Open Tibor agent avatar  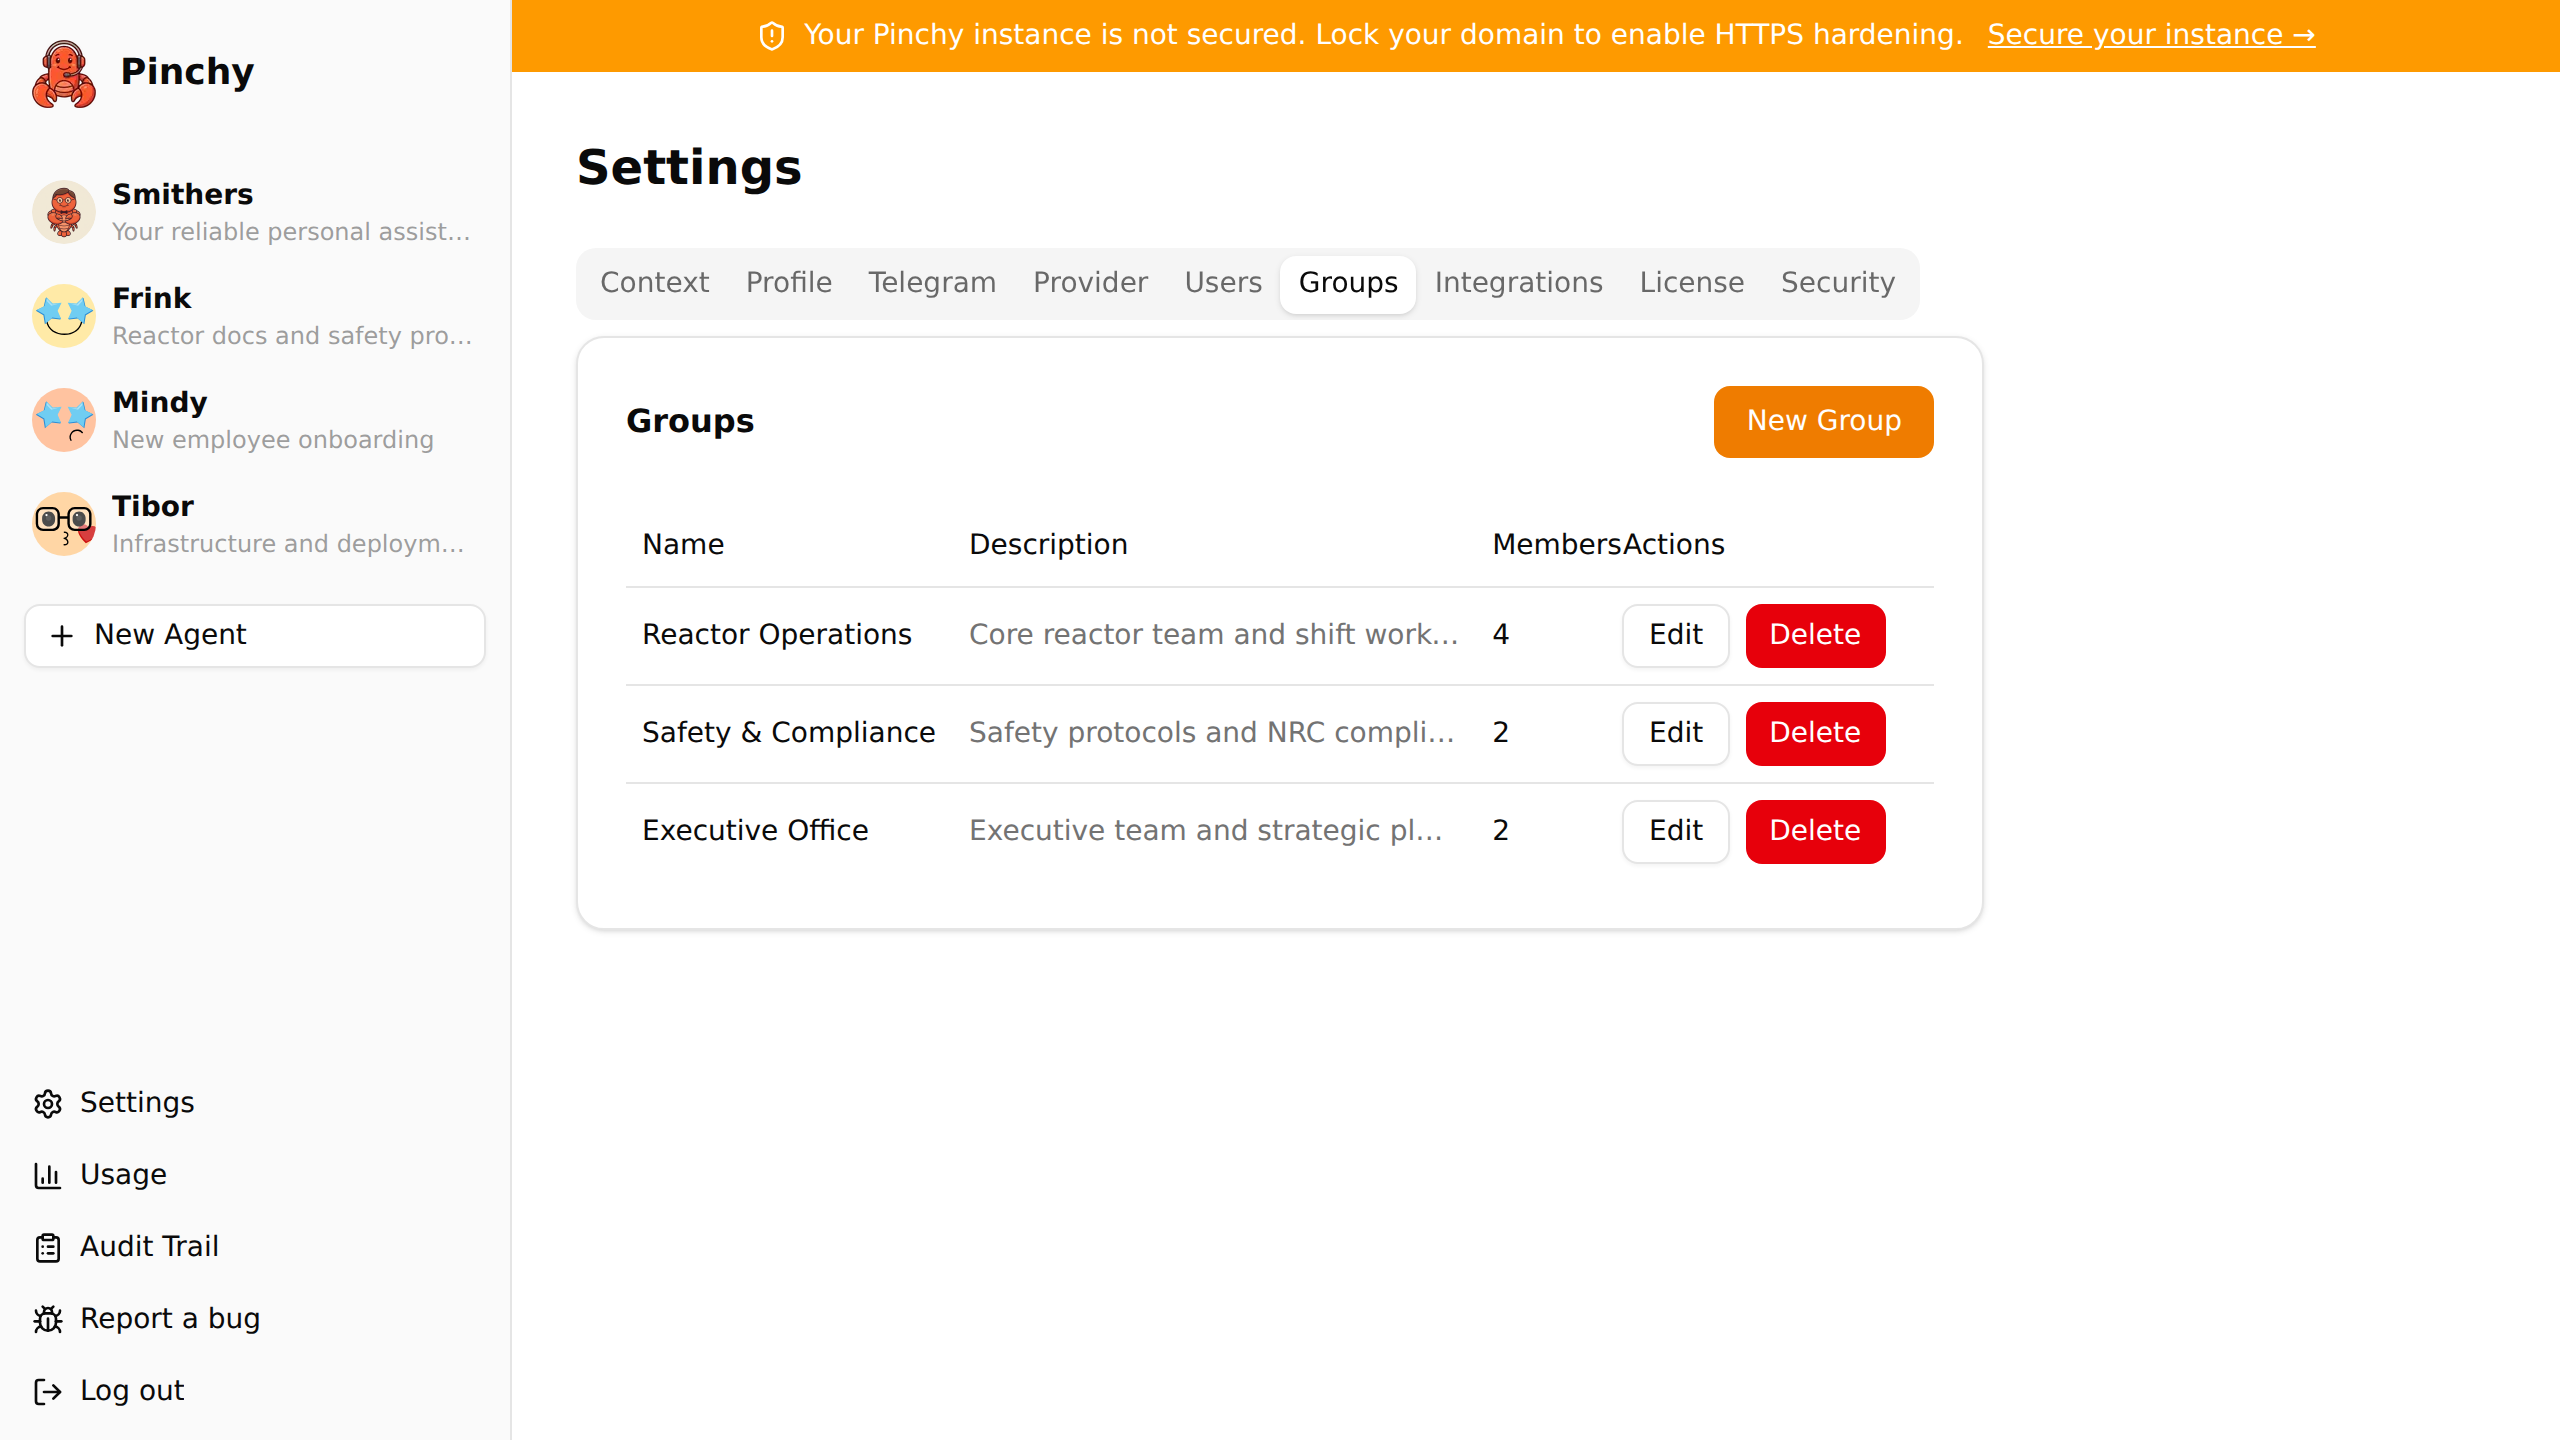64,524
